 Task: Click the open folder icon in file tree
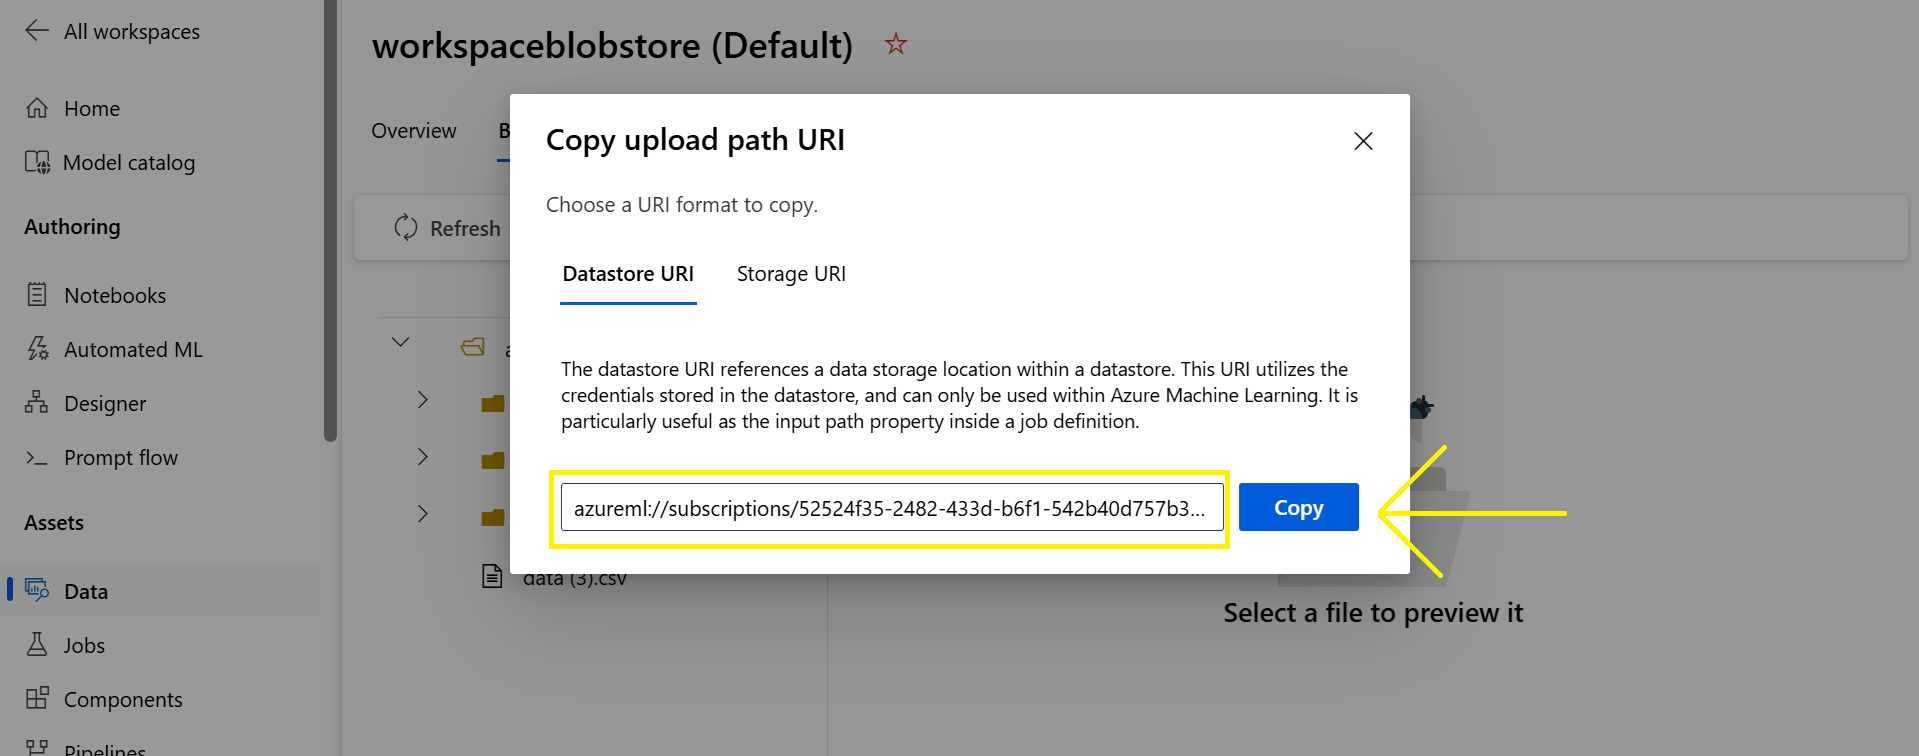(473, 347)
